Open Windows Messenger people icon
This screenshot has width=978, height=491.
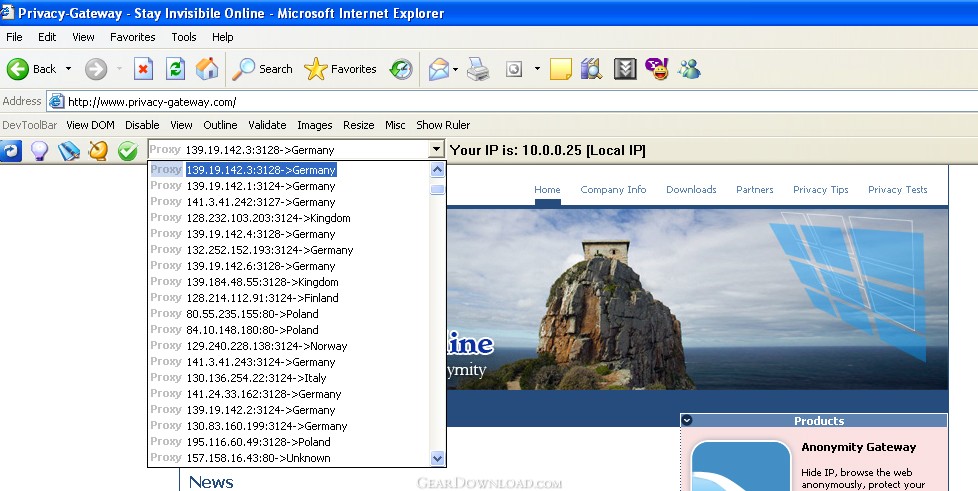click(x=690, y=69)
